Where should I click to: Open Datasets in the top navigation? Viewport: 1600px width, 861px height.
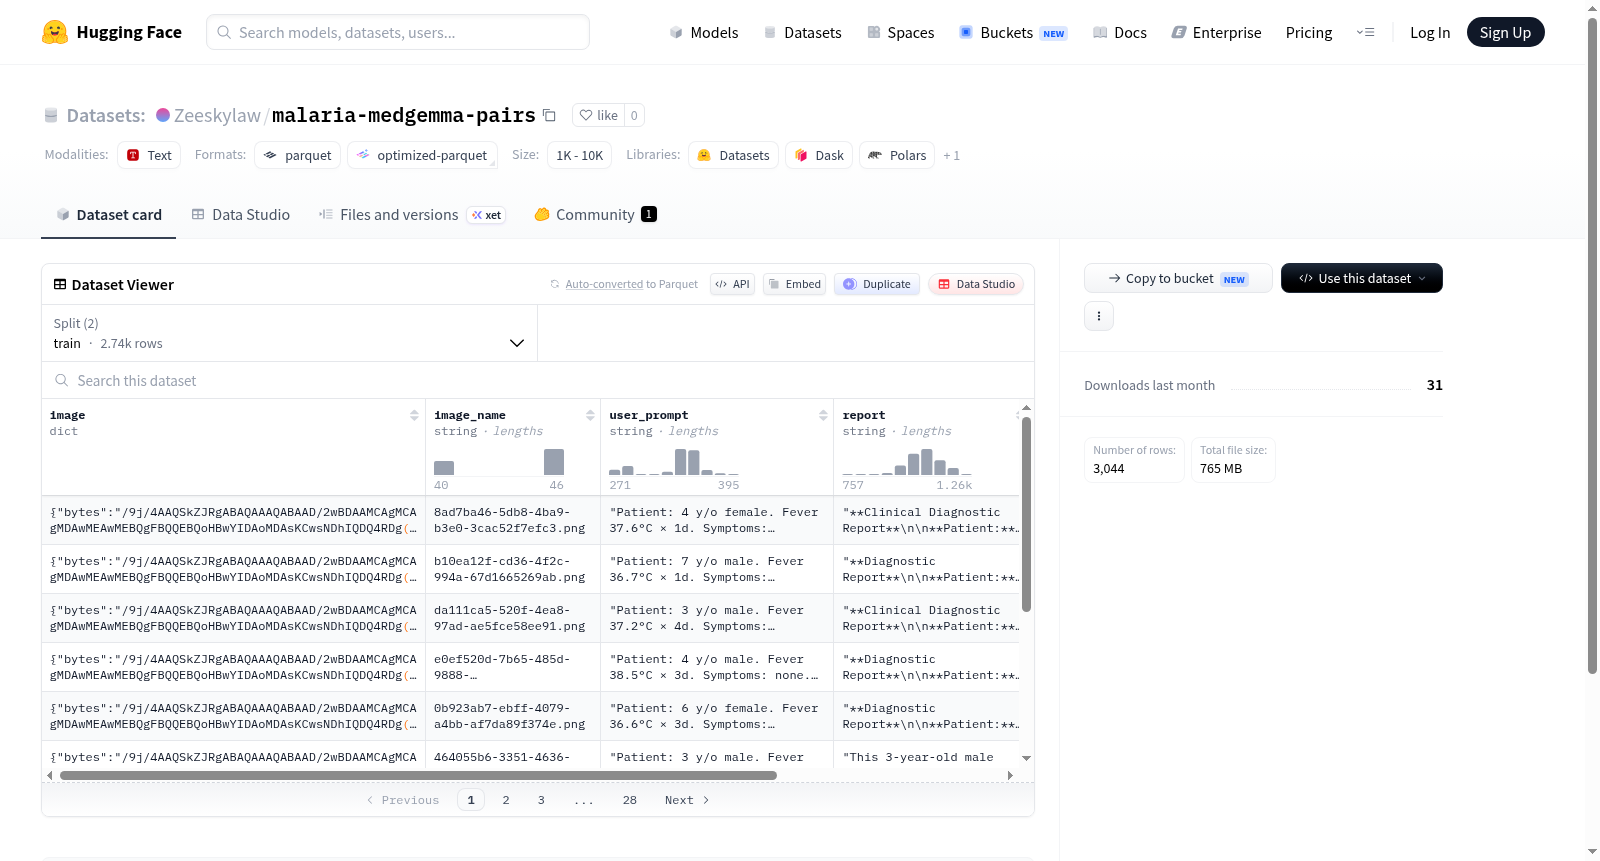point(803,32)
